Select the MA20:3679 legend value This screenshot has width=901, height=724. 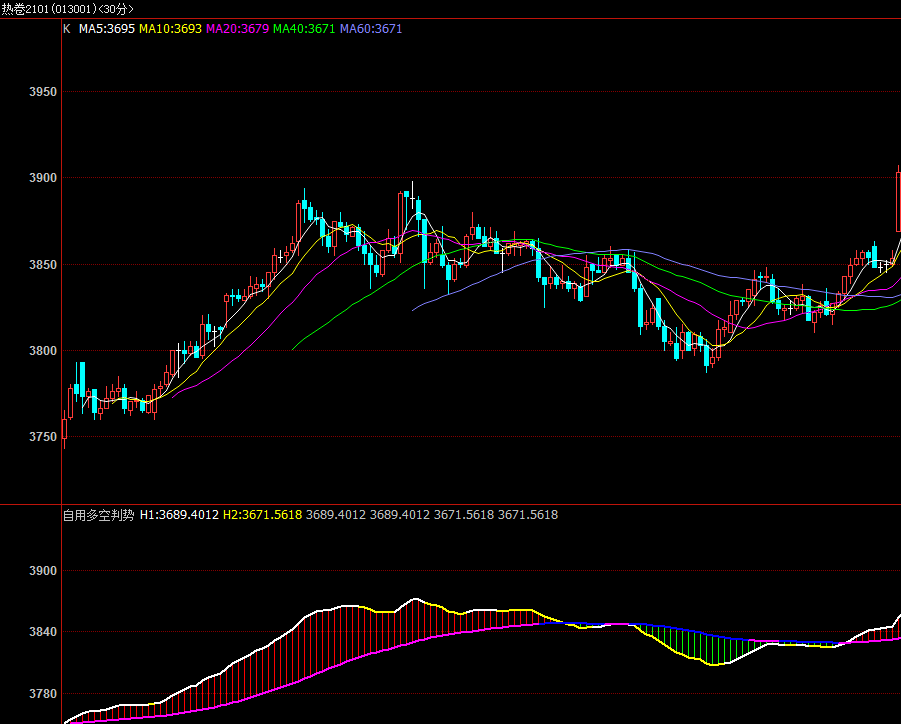(x=237, y=29)
